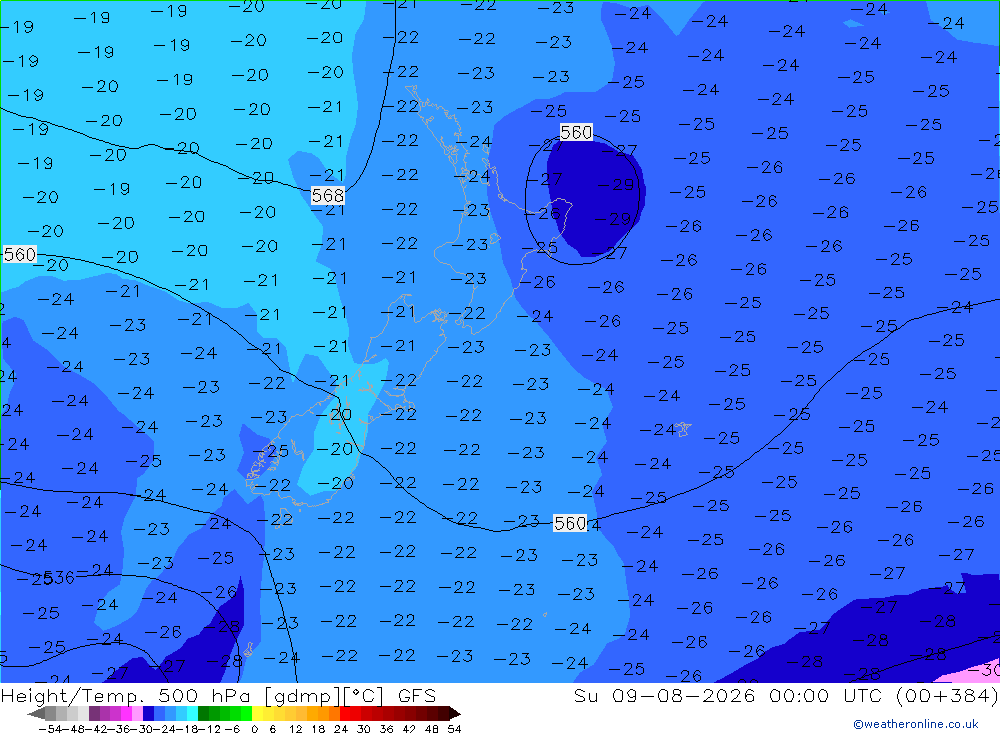This screenshot has width=1000, height=733.
Task: Click the grey left arrow of color scale
Action: tap(36, 714)
